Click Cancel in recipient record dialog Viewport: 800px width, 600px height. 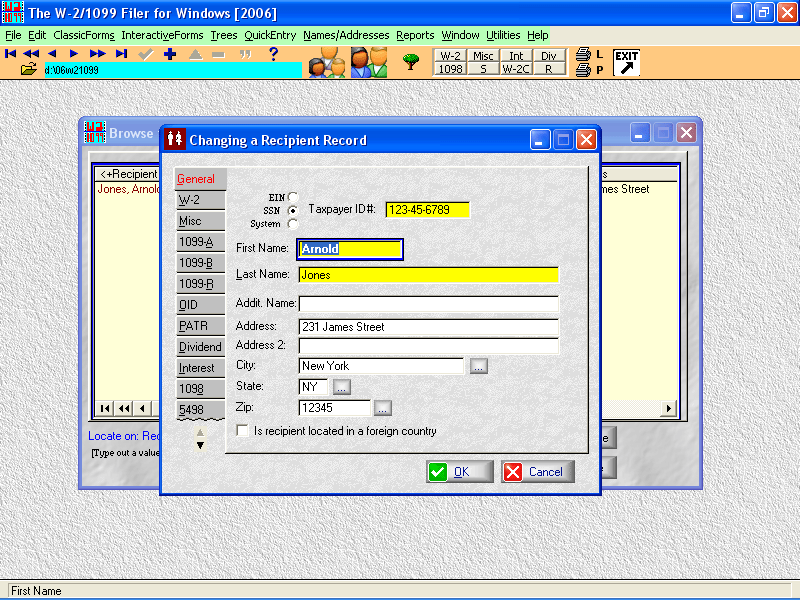pos(537,471)
